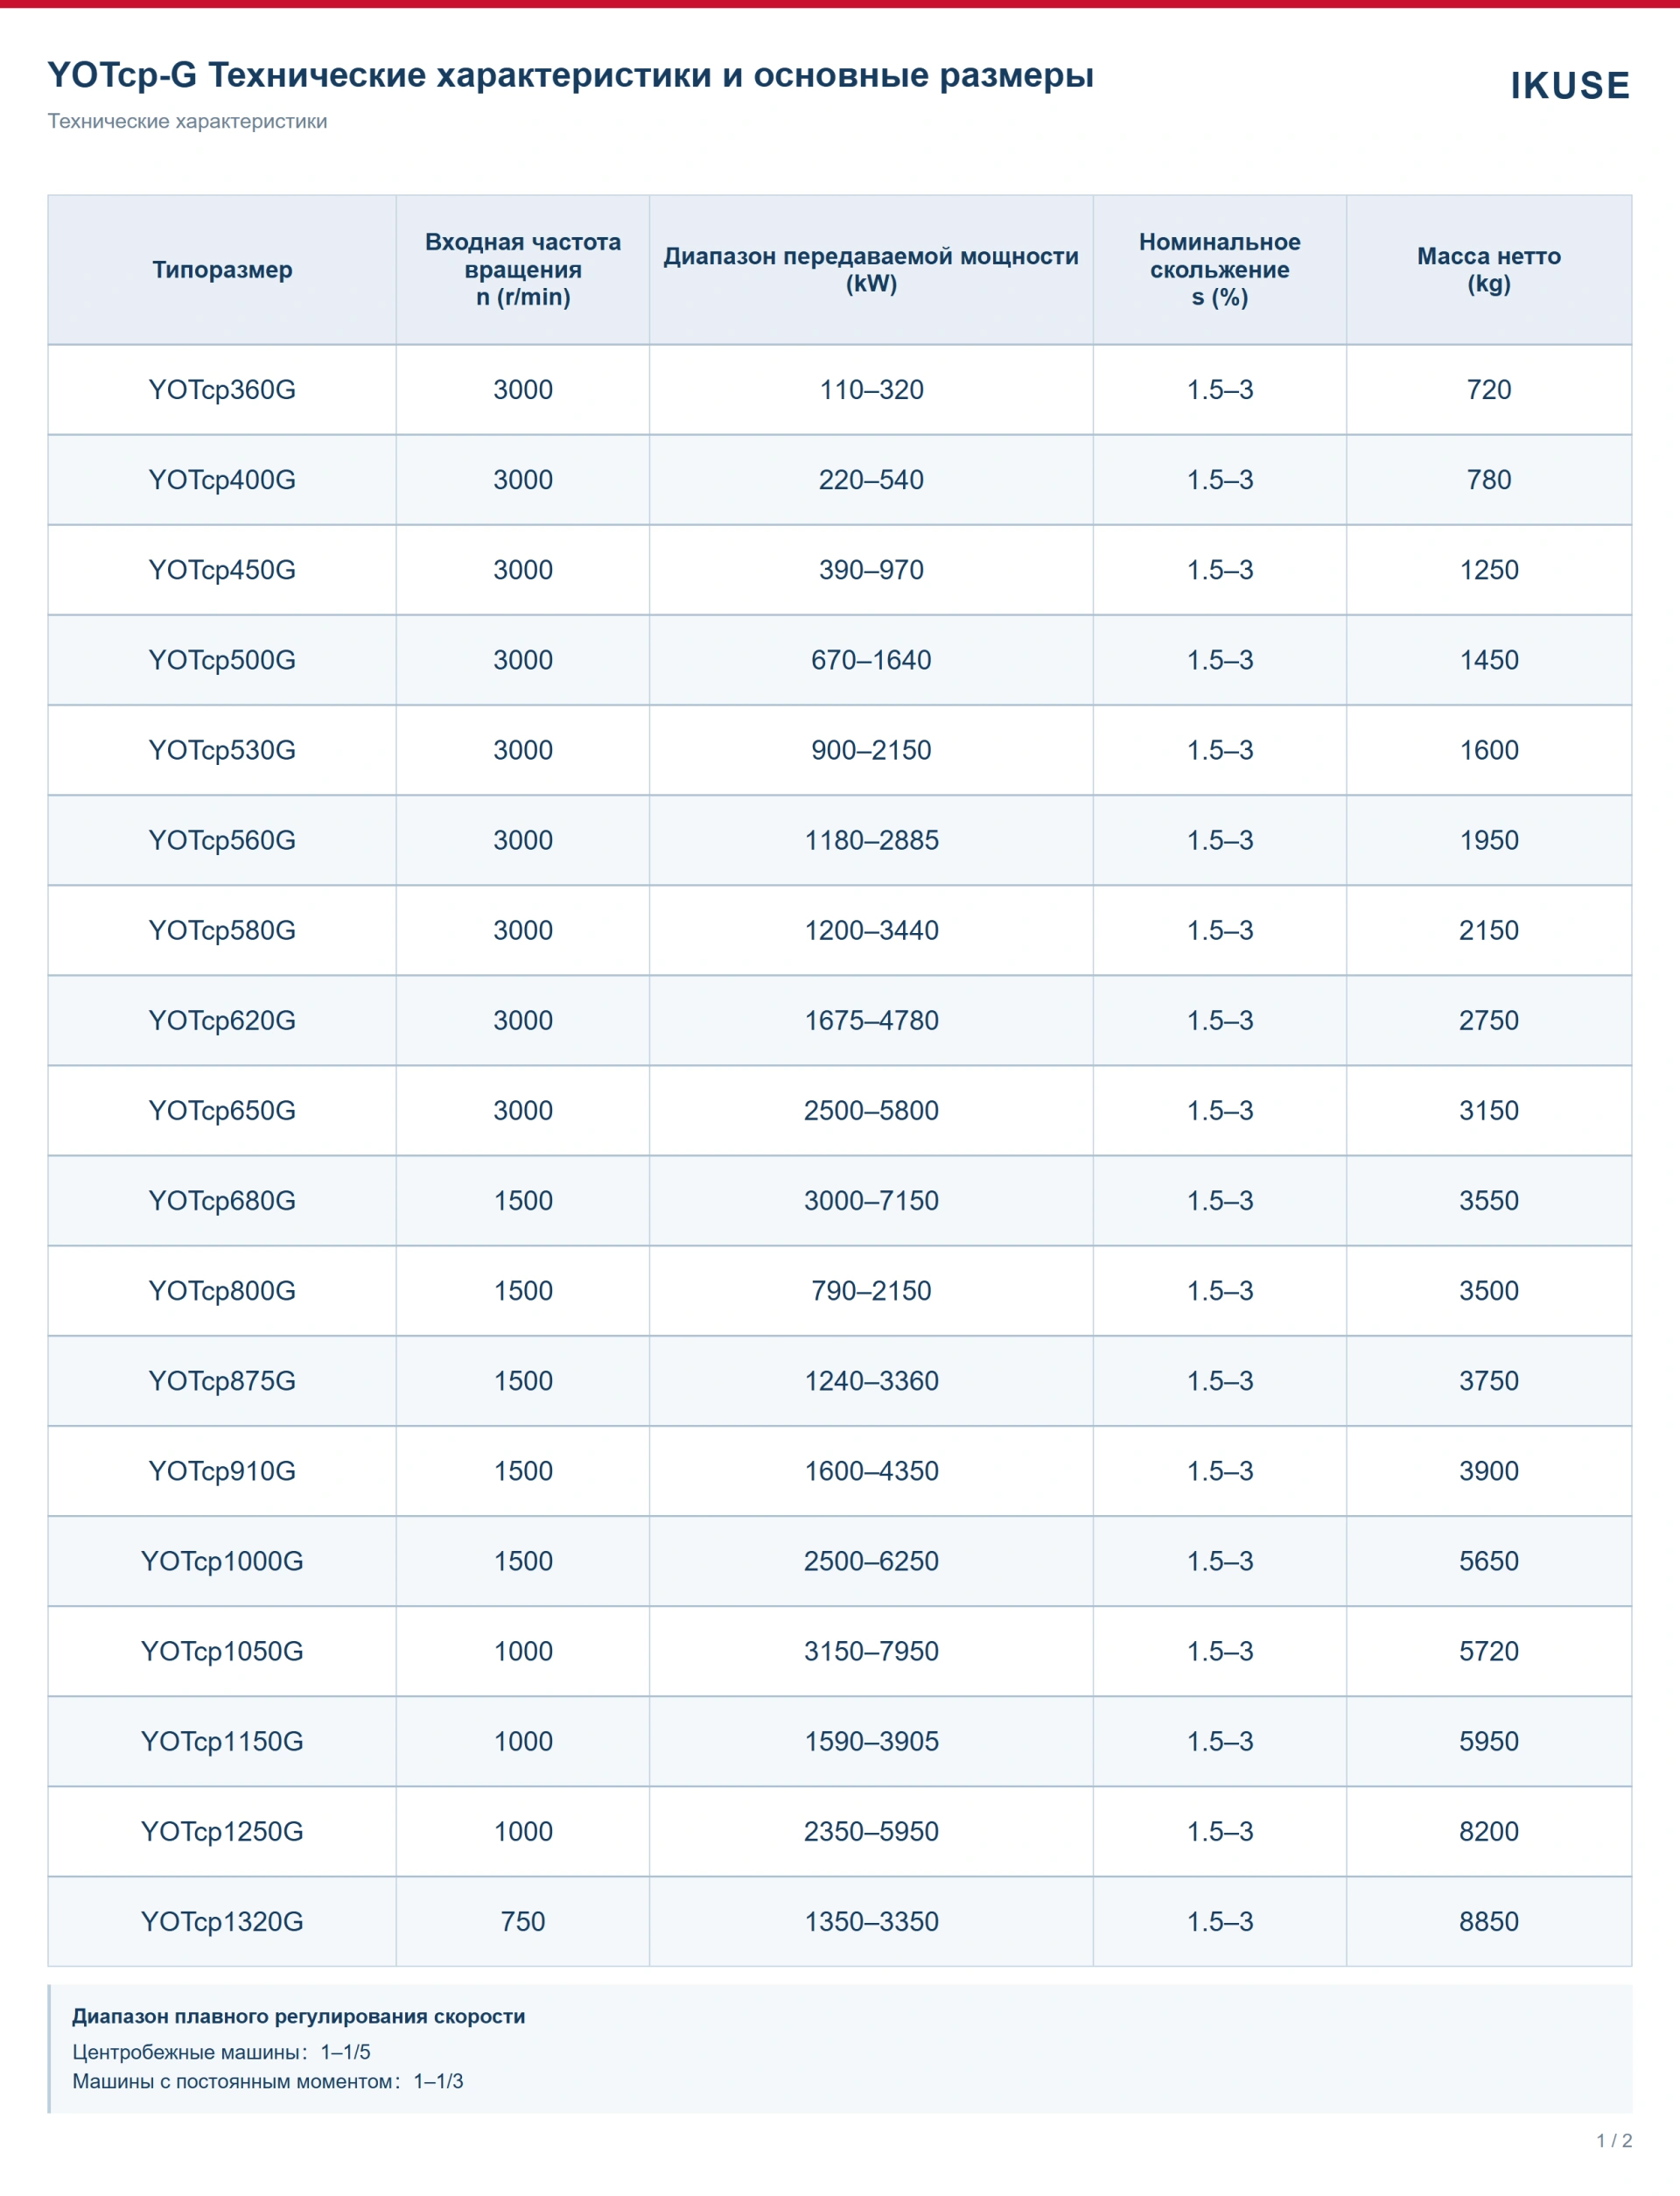Select the Центробежные машины line
Image resolution: width=1680 pixels, height=2196 pixels.
[x=221, y=2052]
